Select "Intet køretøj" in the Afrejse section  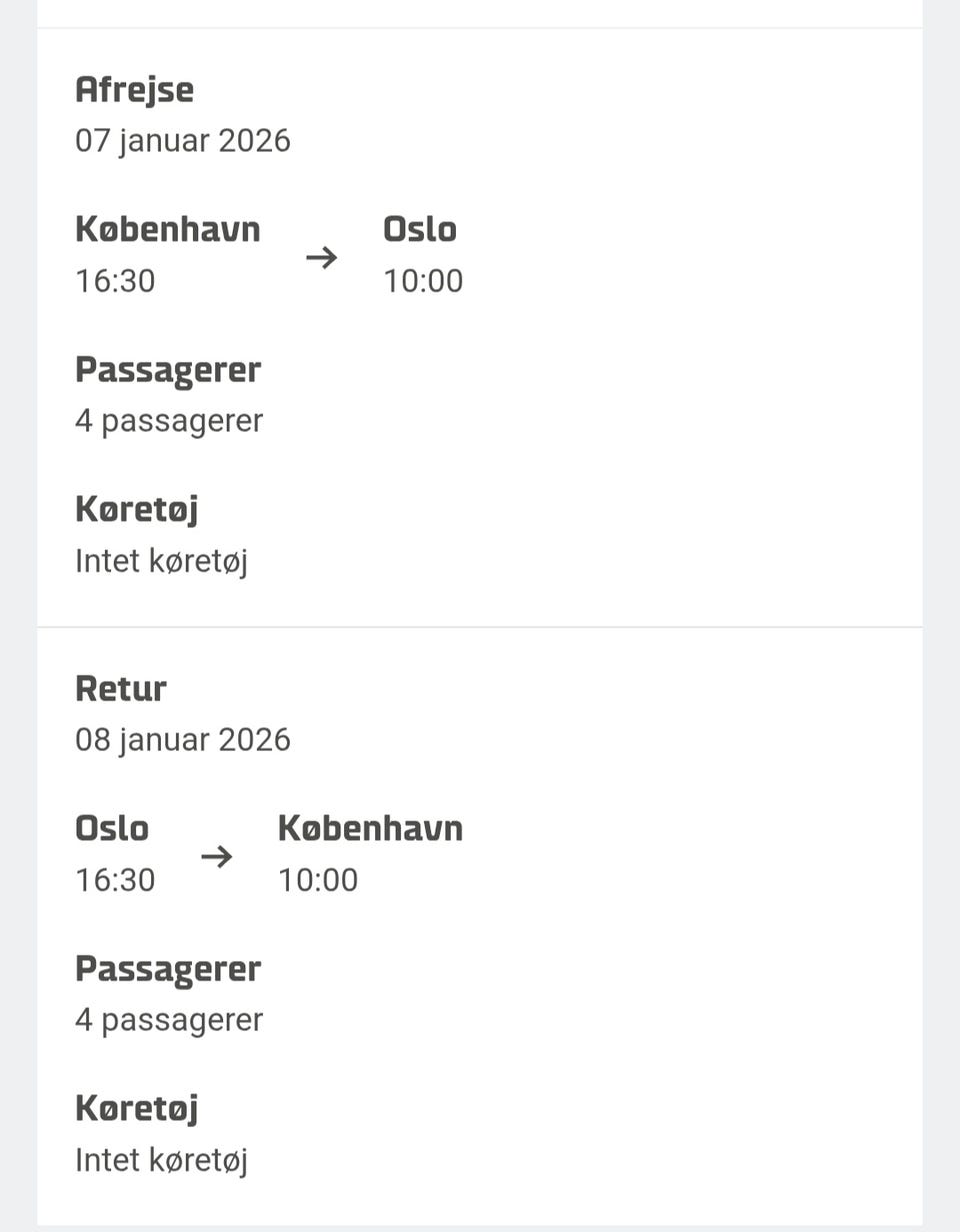[161, 561]
